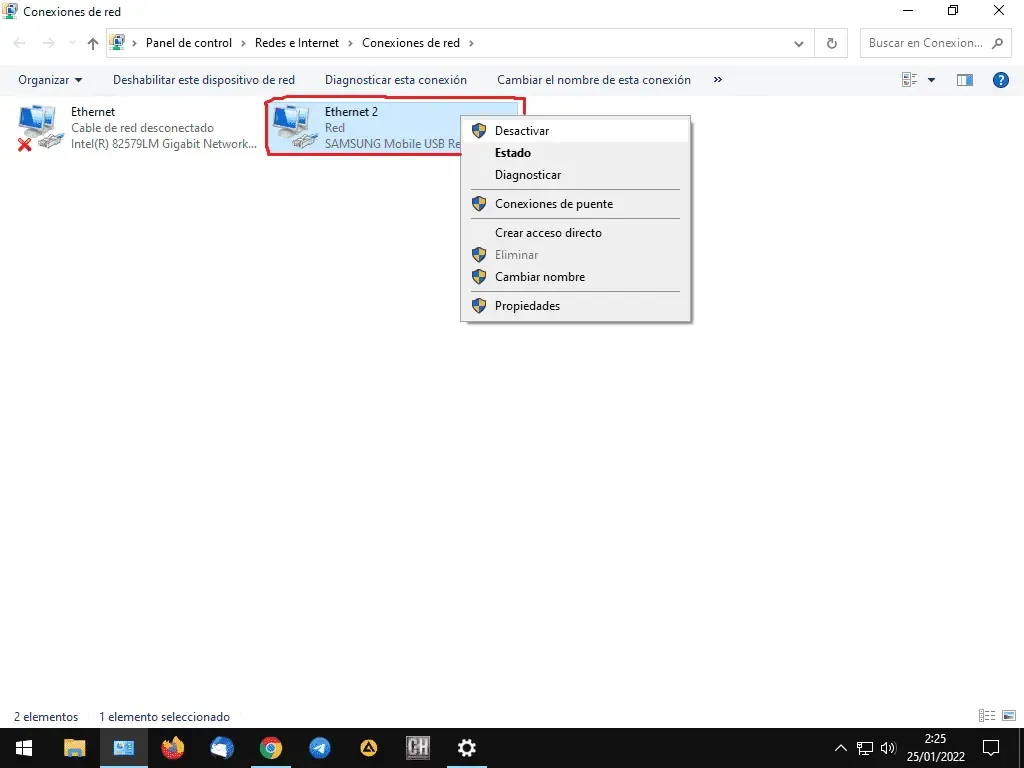
Task: Refresh the Conexiones de red folder
Action: click(831, 43)
